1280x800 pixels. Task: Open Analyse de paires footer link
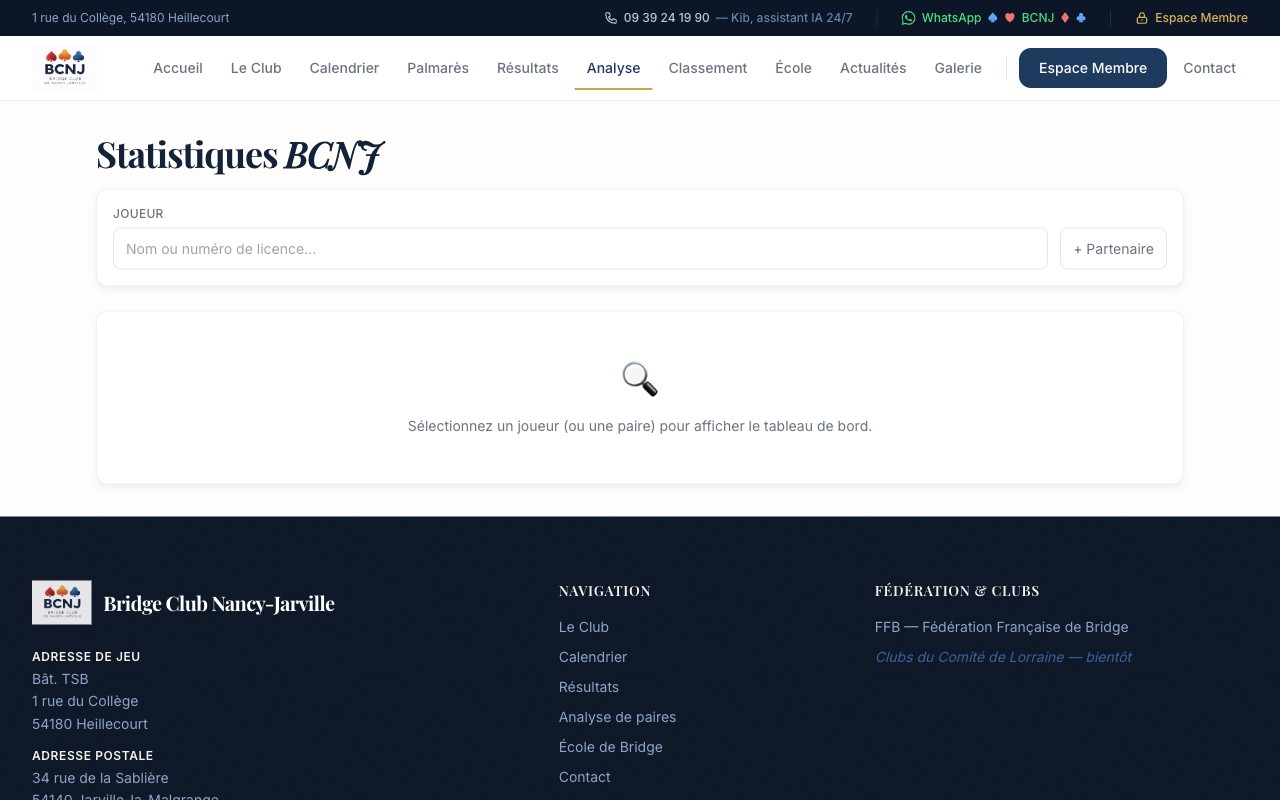pyautogui.click(x=617, y=717)
